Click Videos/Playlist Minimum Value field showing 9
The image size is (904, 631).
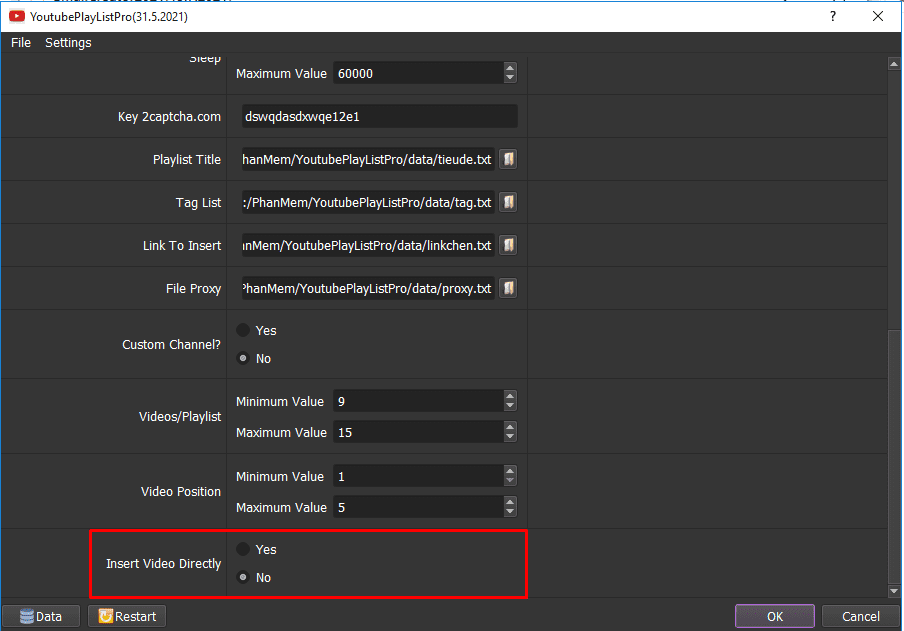[x=419, y=401]
